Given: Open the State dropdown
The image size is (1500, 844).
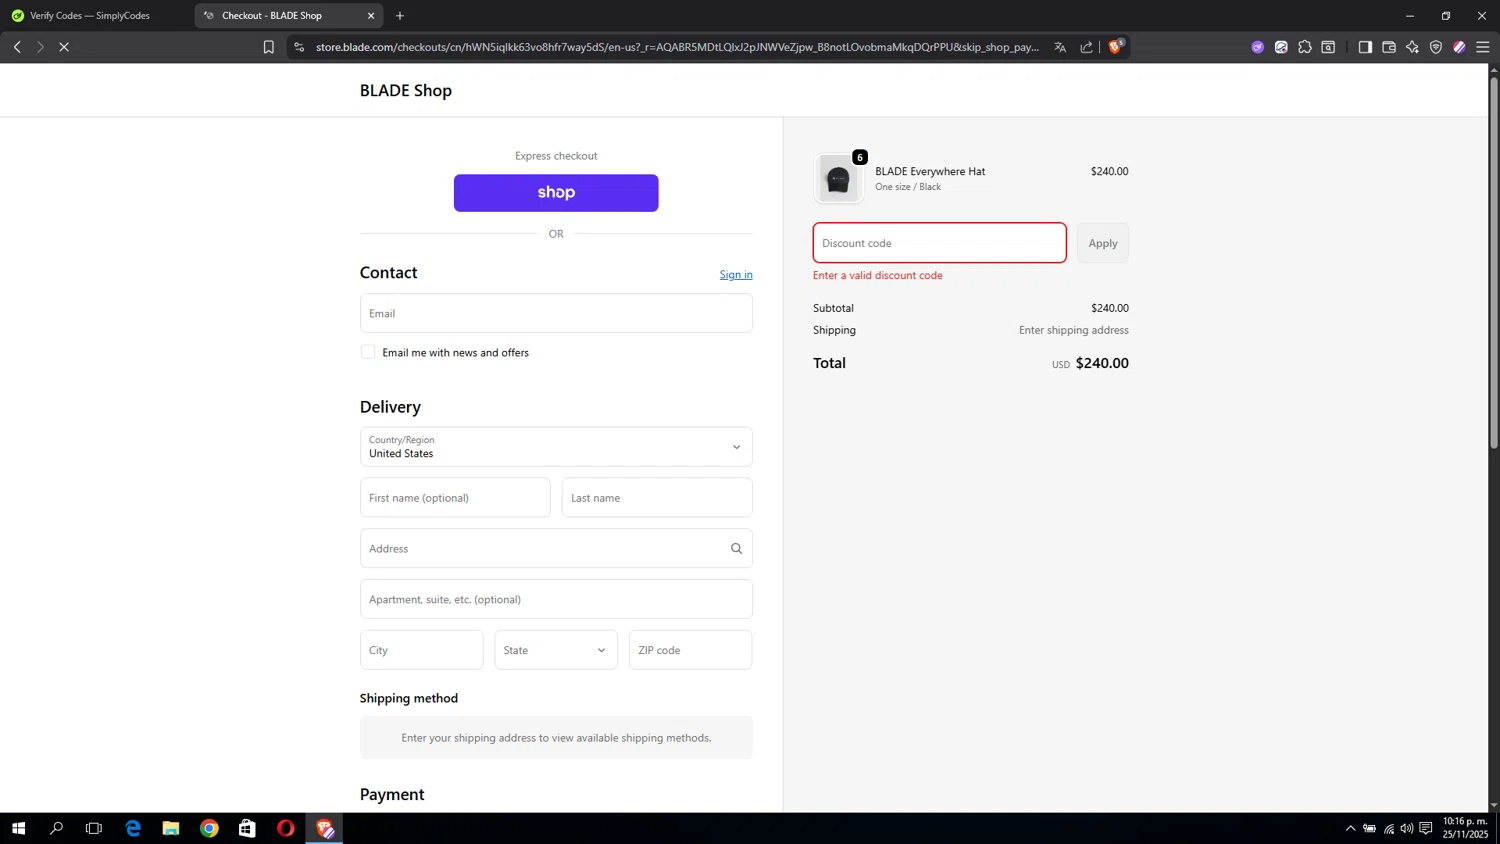Looking at the screenshot, I should [x=556, y=650].
